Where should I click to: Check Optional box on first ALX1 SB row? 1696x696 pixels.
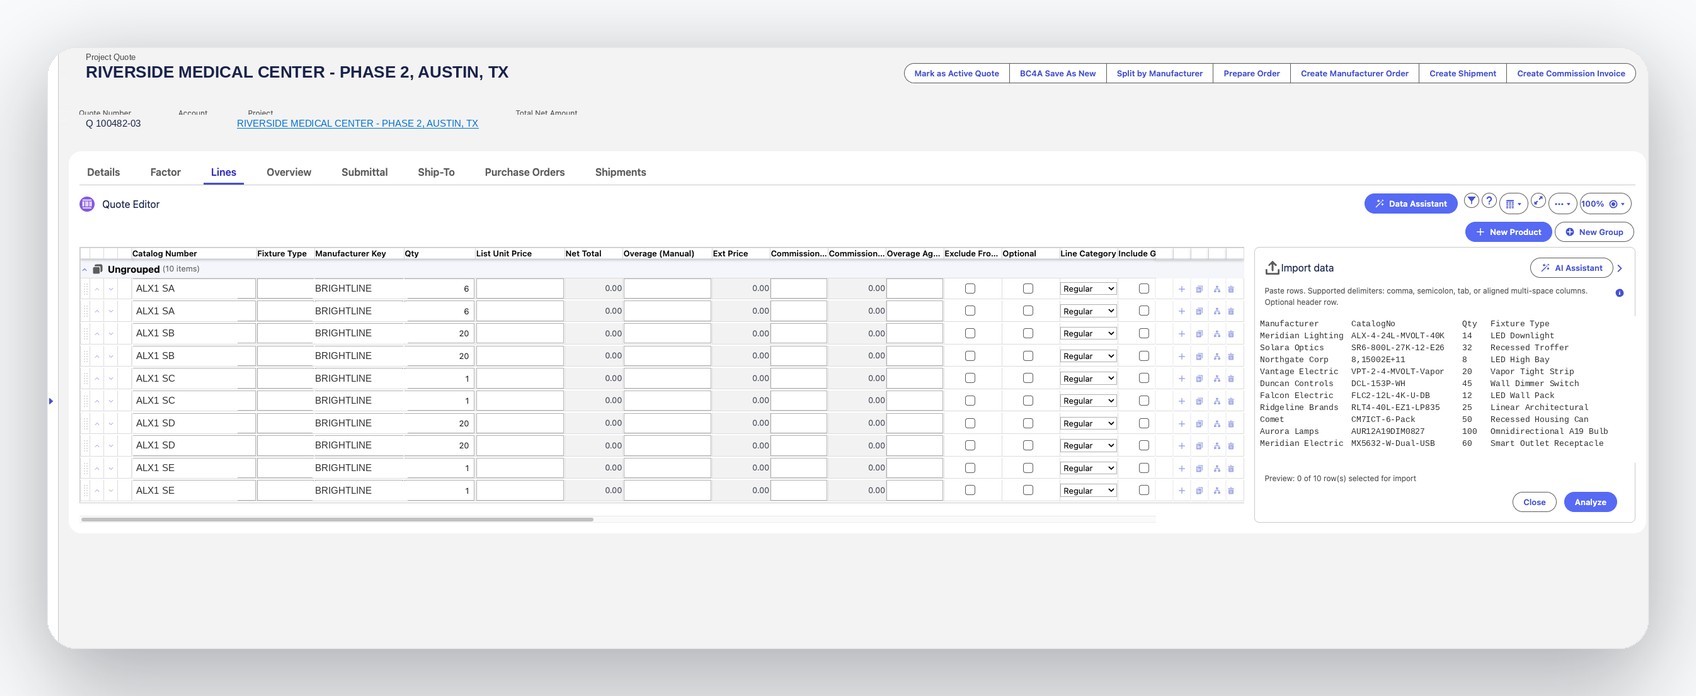pyautogui.click(x=1028, y=334)
